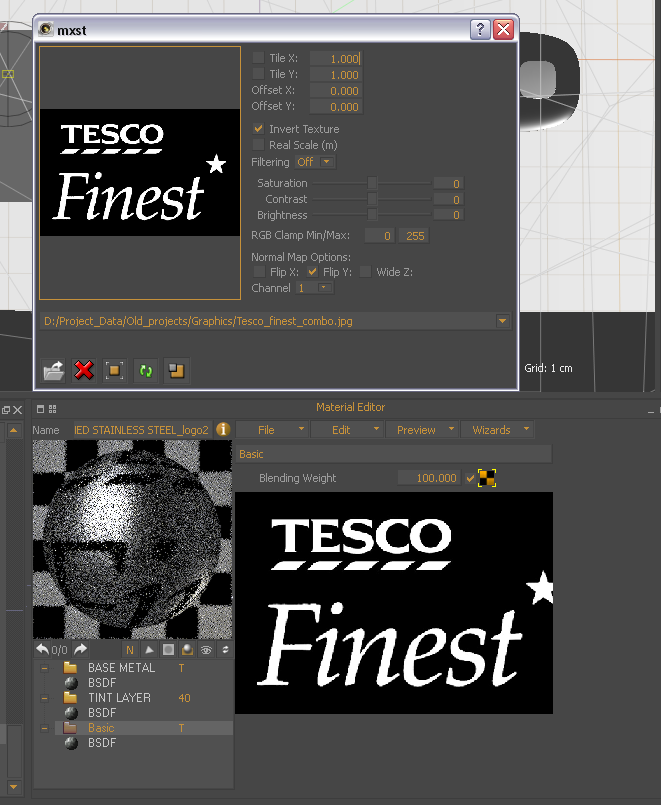Viewport: 661px width, 805px height.
Task: Open the Preview menu in Material Editor
Action: [422, 429]
